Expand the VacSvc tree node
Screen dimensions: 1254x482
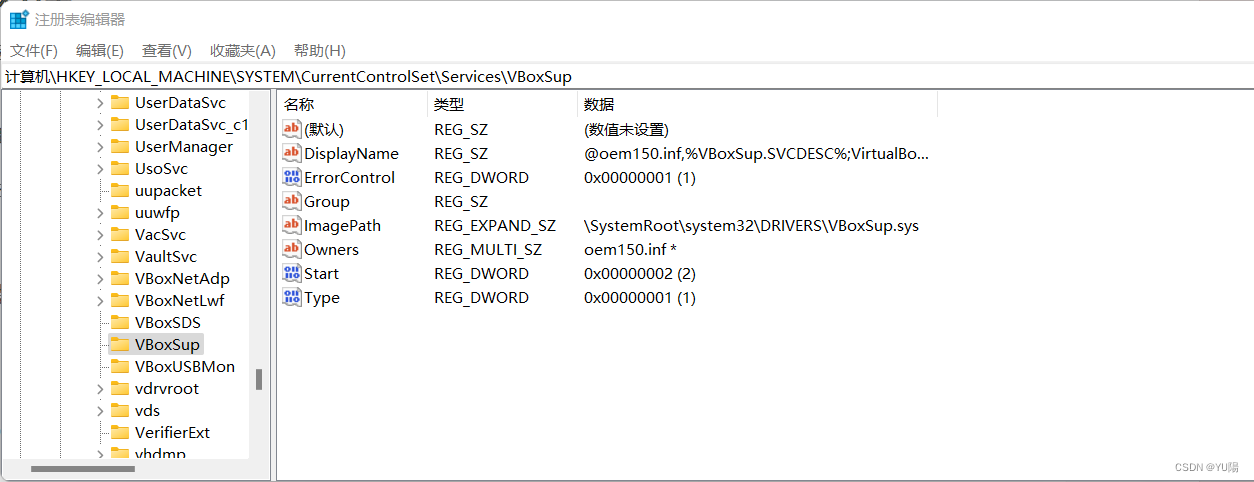click(99, 235)
